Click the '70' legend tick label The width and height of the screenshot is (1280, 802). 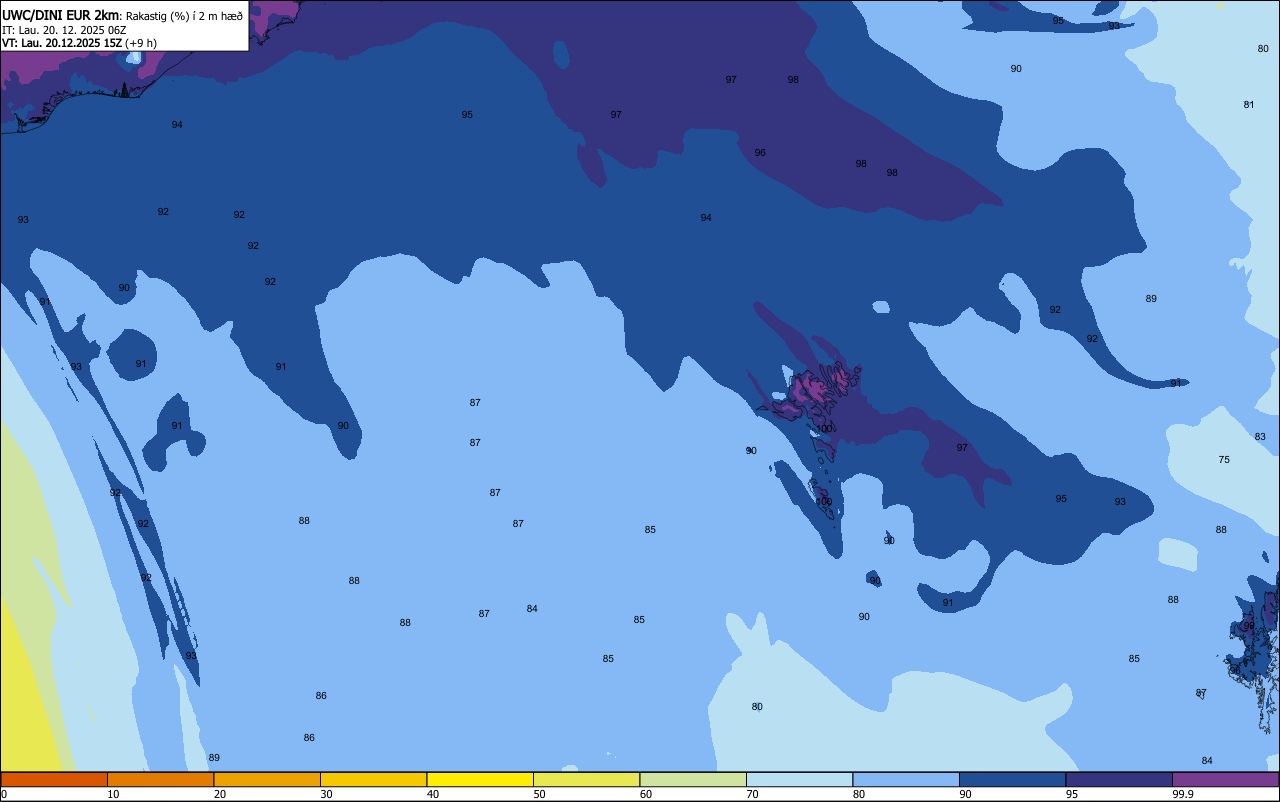pos(752,794)
